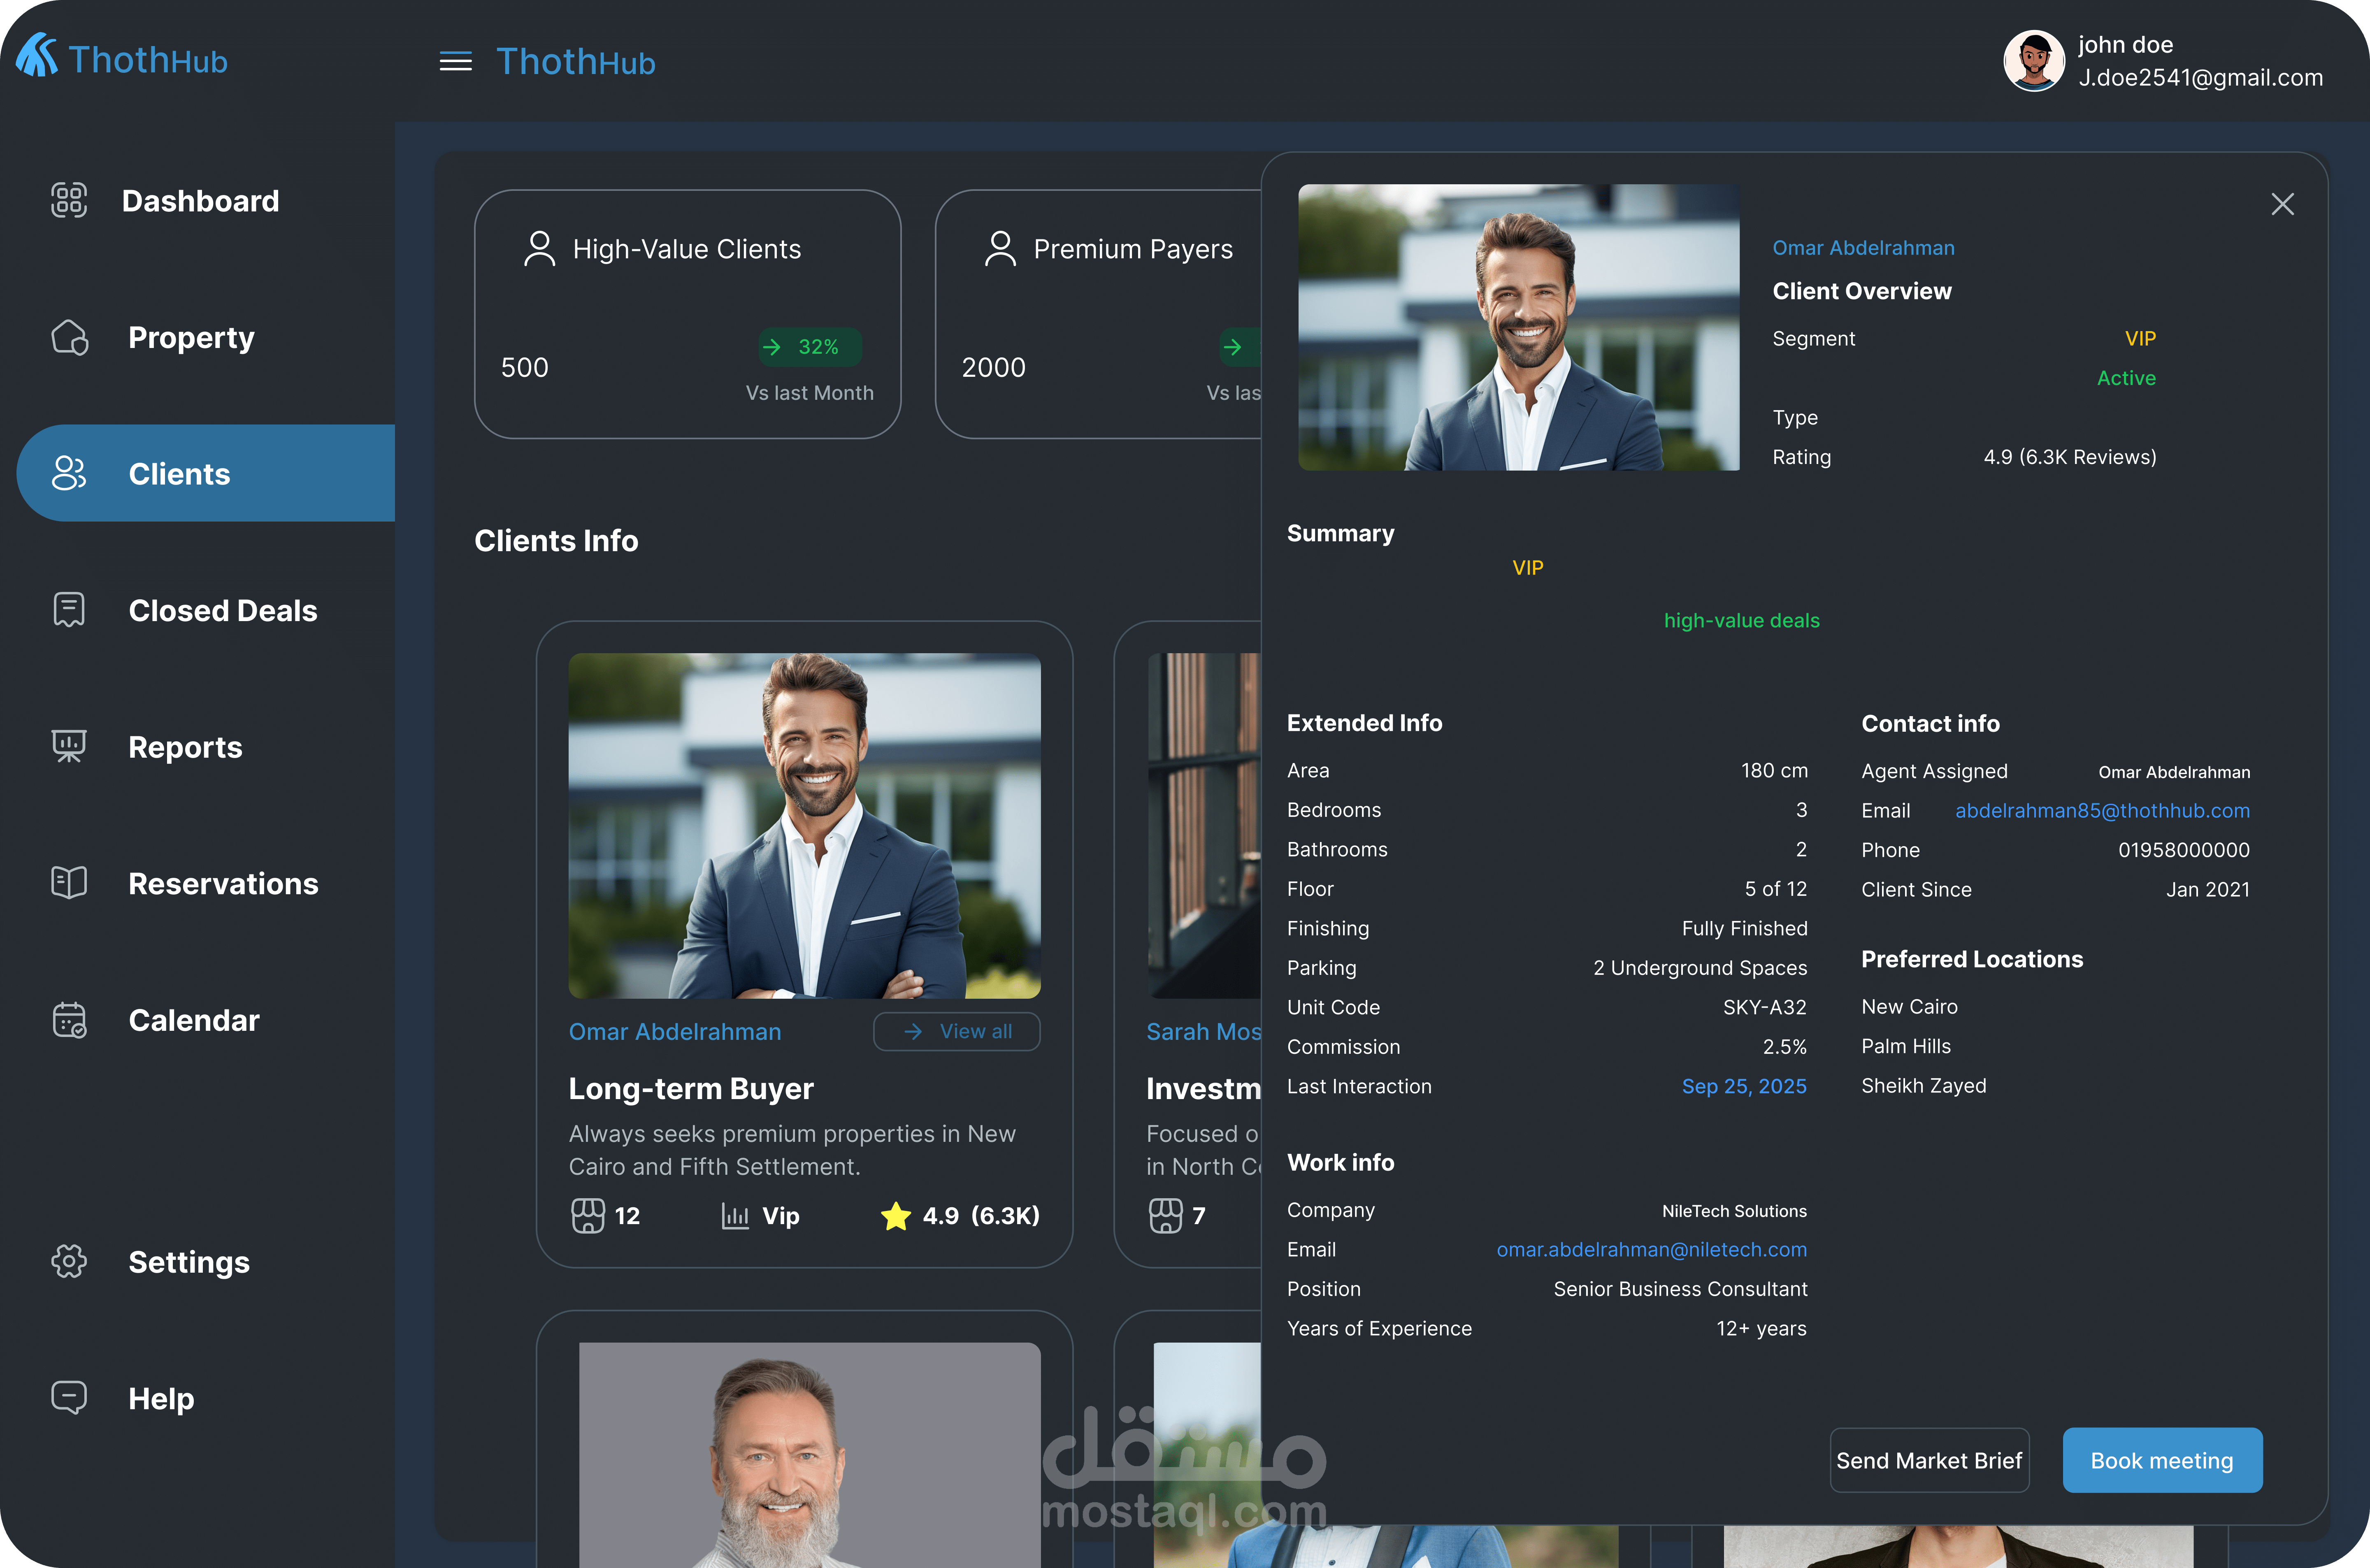Select the High-Value Clients stat card
The width and height of the screenshot is (2370, 1568).
[x=687, y=314]
